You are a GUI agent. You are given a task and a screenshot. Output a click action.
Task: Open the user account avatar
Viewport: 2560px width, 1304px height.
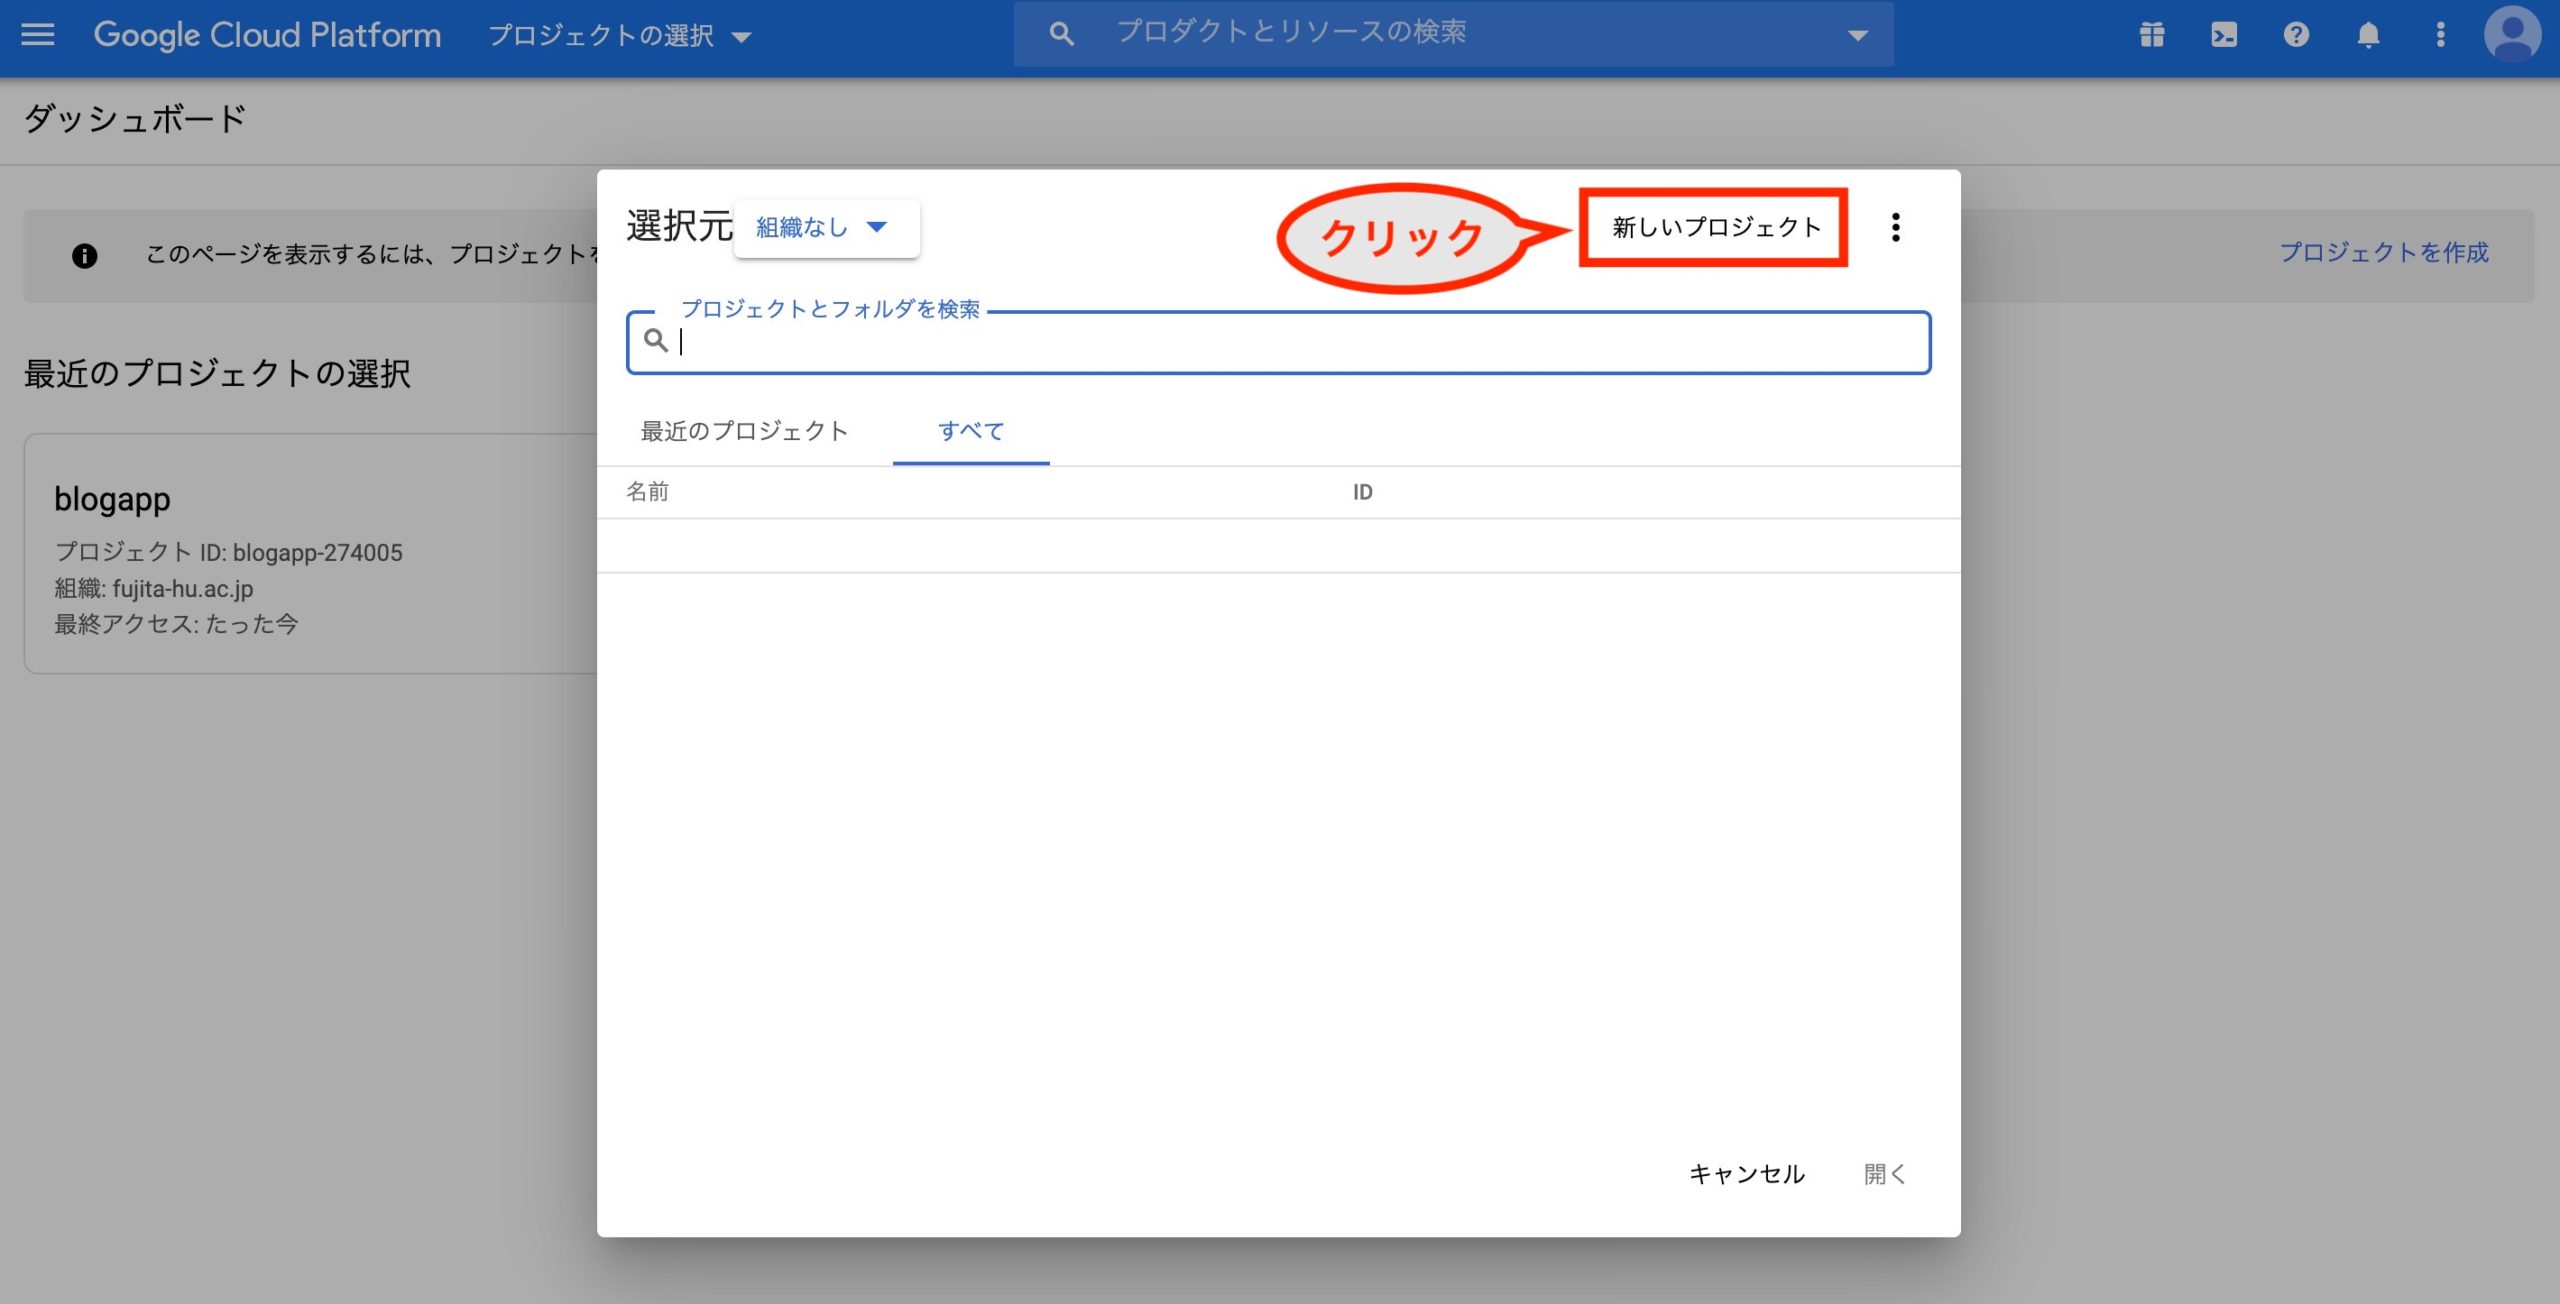2512,34
